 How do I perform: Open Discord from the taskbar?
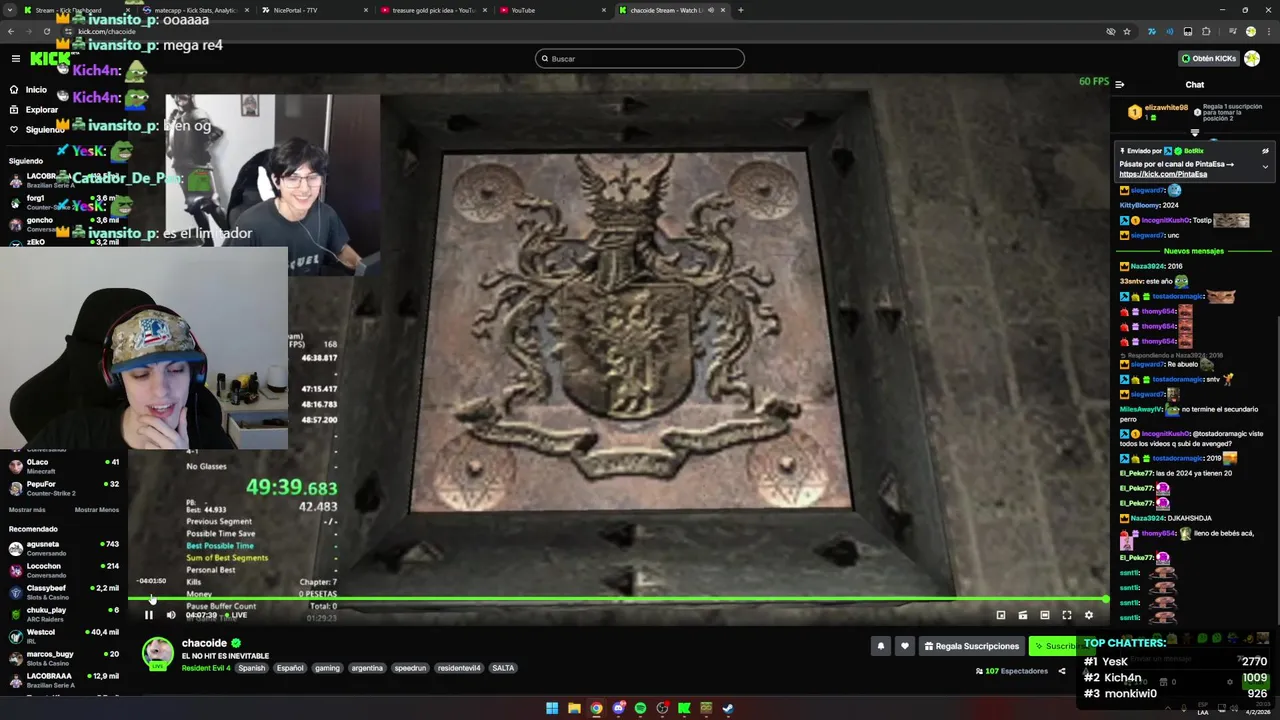coord(618,709)
